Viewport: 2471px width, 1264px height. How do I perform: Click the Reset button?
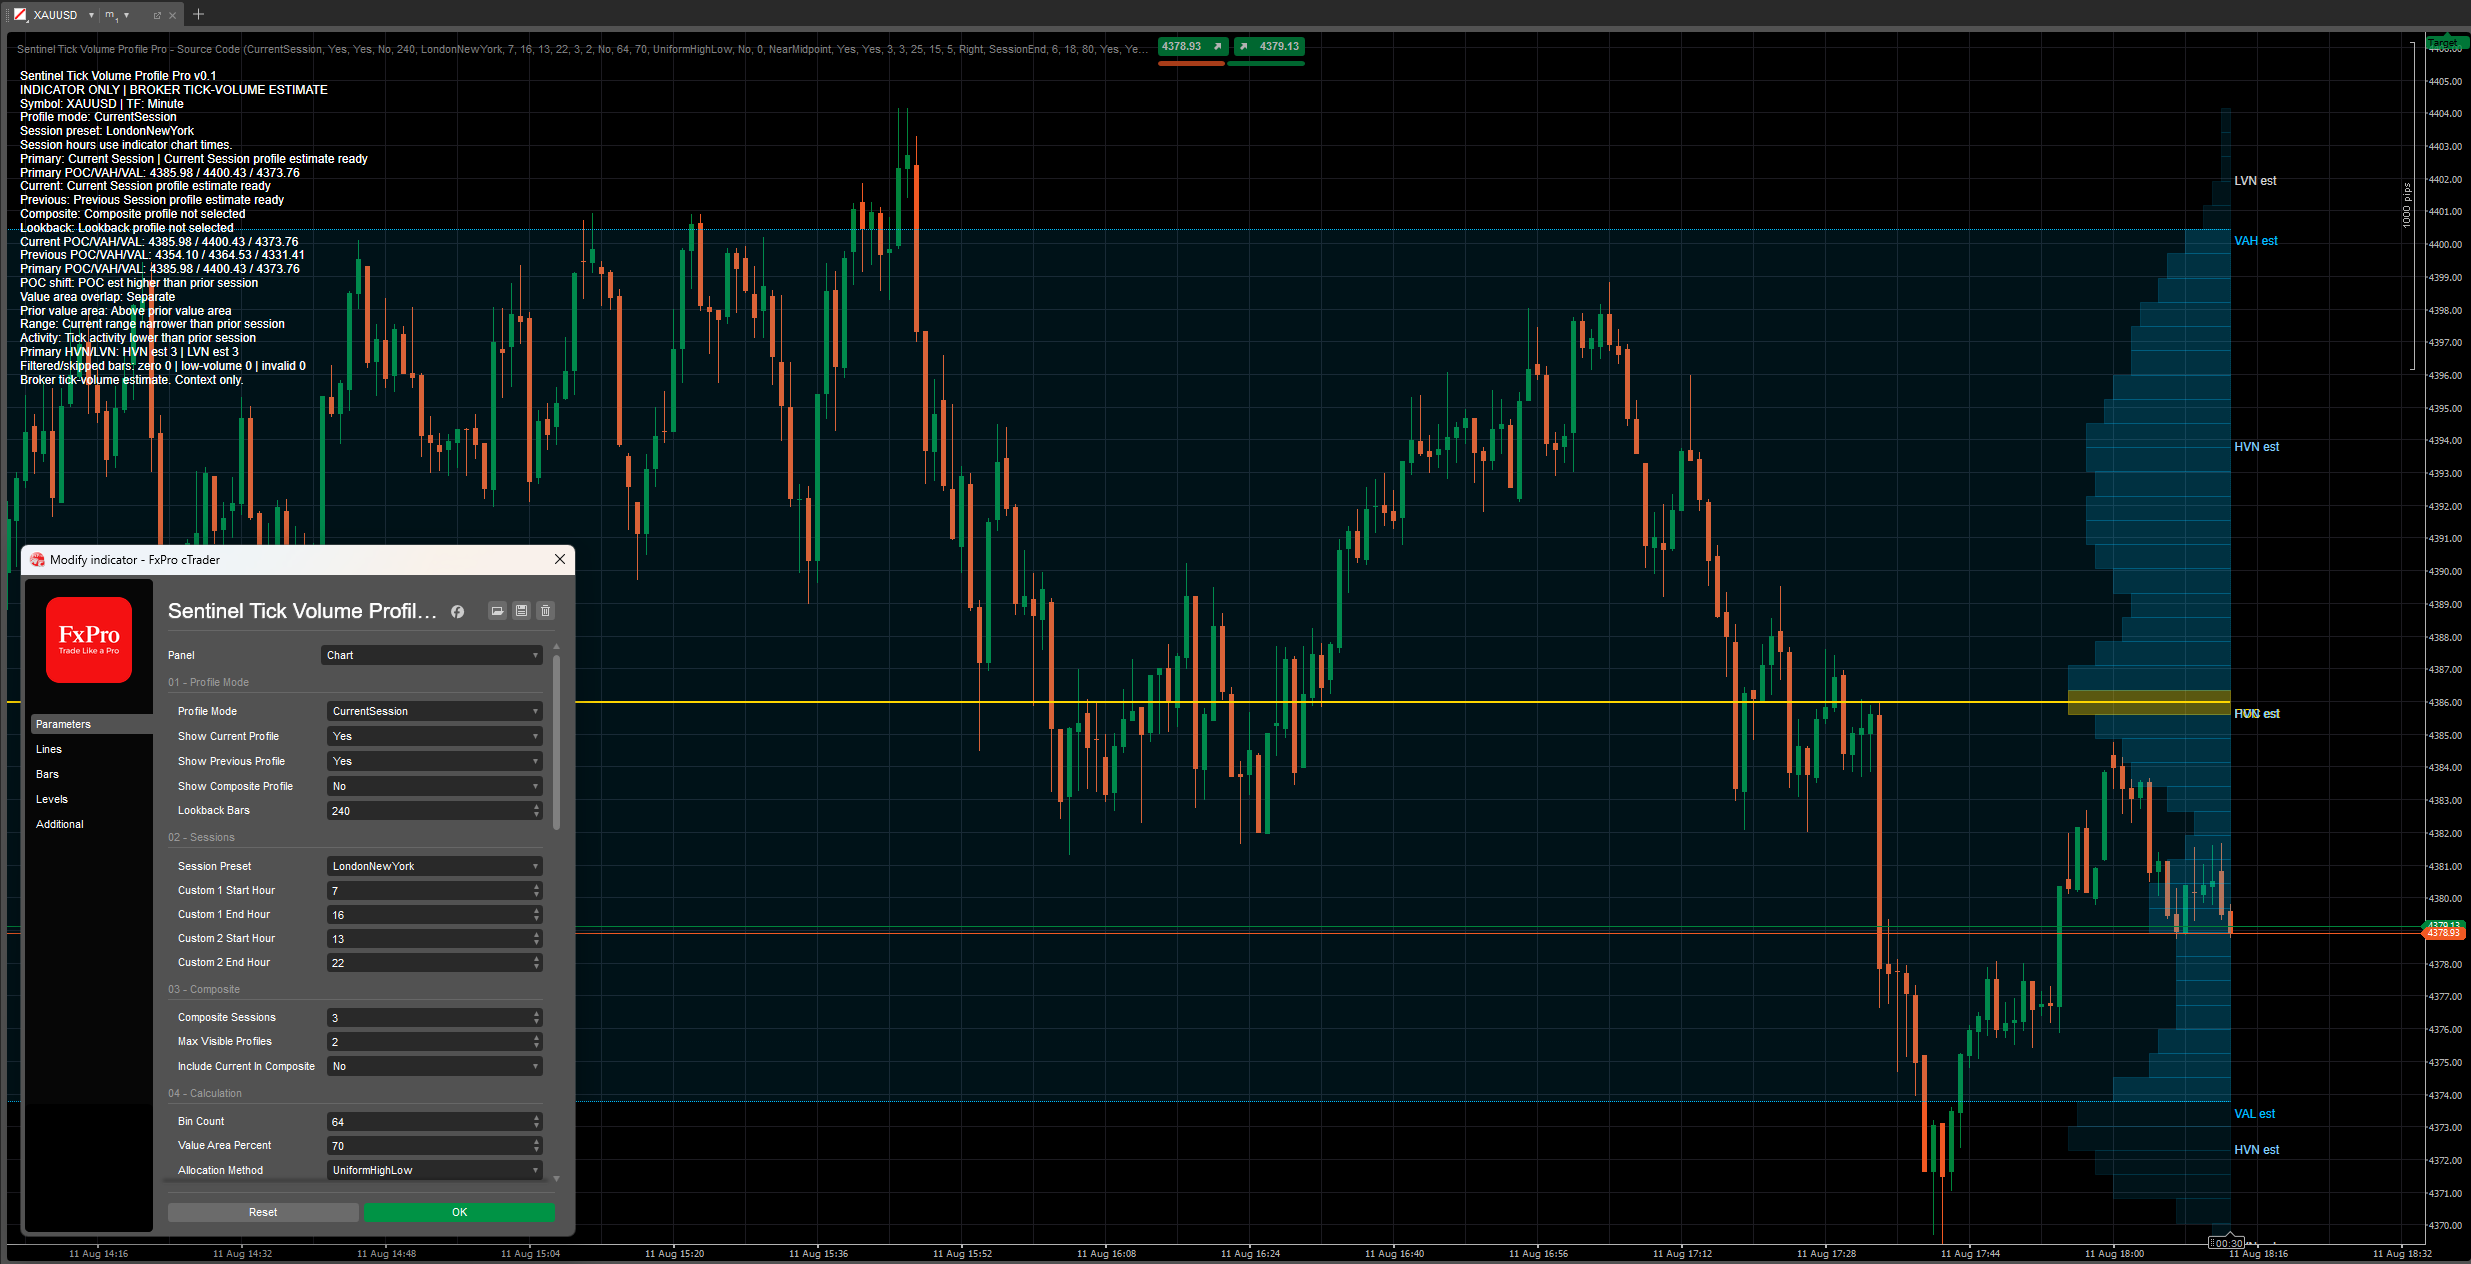263,1212
